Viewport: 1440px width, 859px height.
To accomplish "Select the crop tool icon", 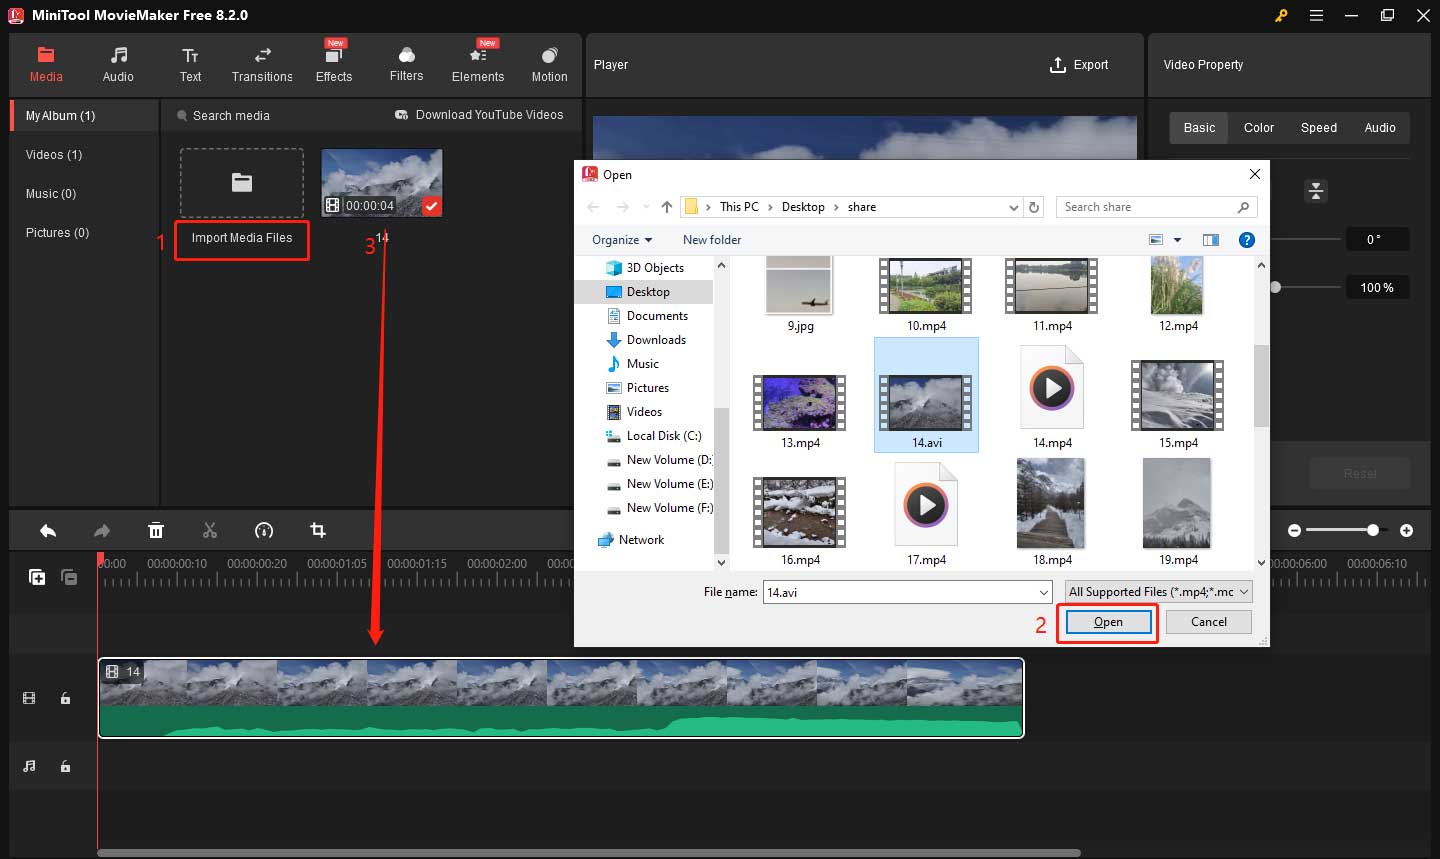I will click(318, 531).
